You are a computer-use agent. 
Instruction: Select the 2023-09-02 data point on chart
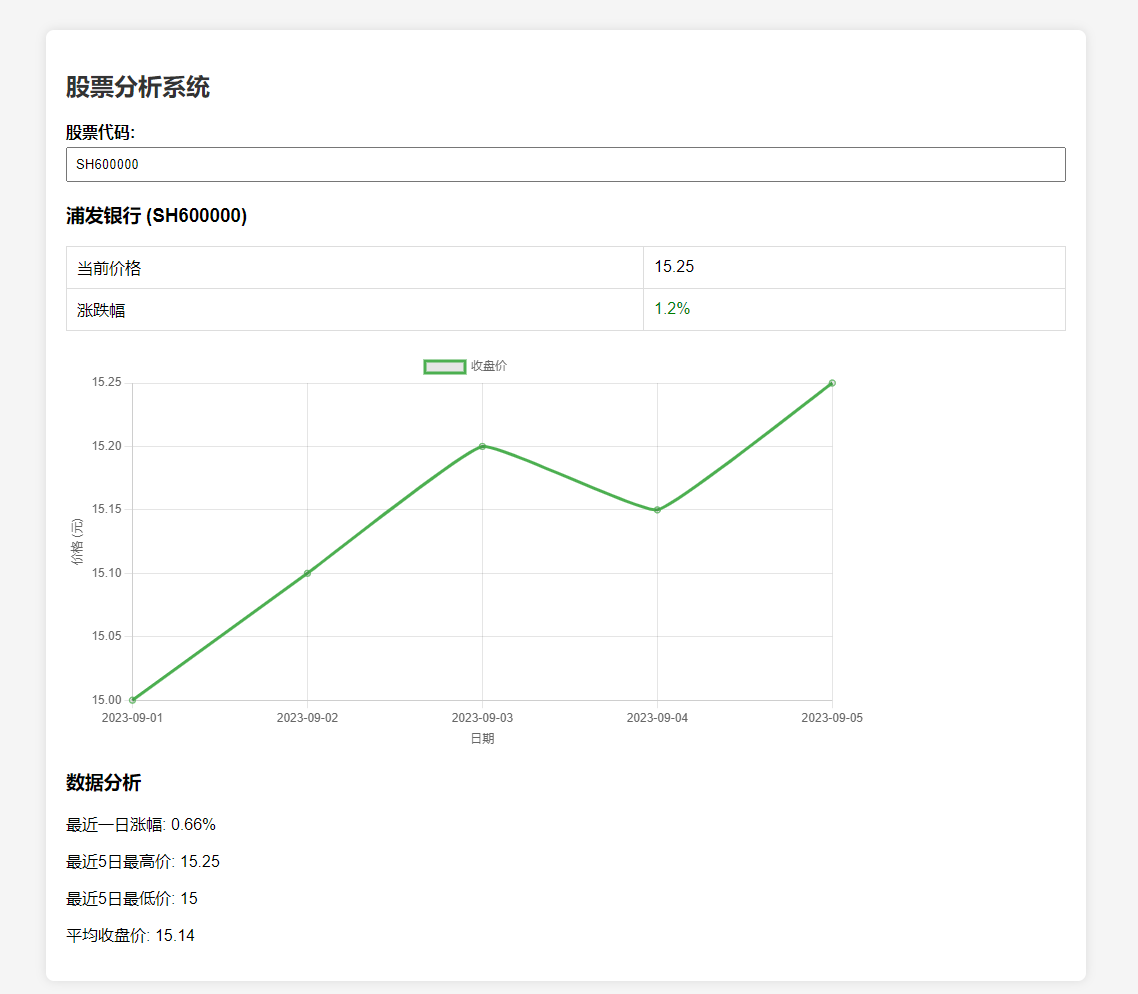pyautogui.click(x=307, y=573)
